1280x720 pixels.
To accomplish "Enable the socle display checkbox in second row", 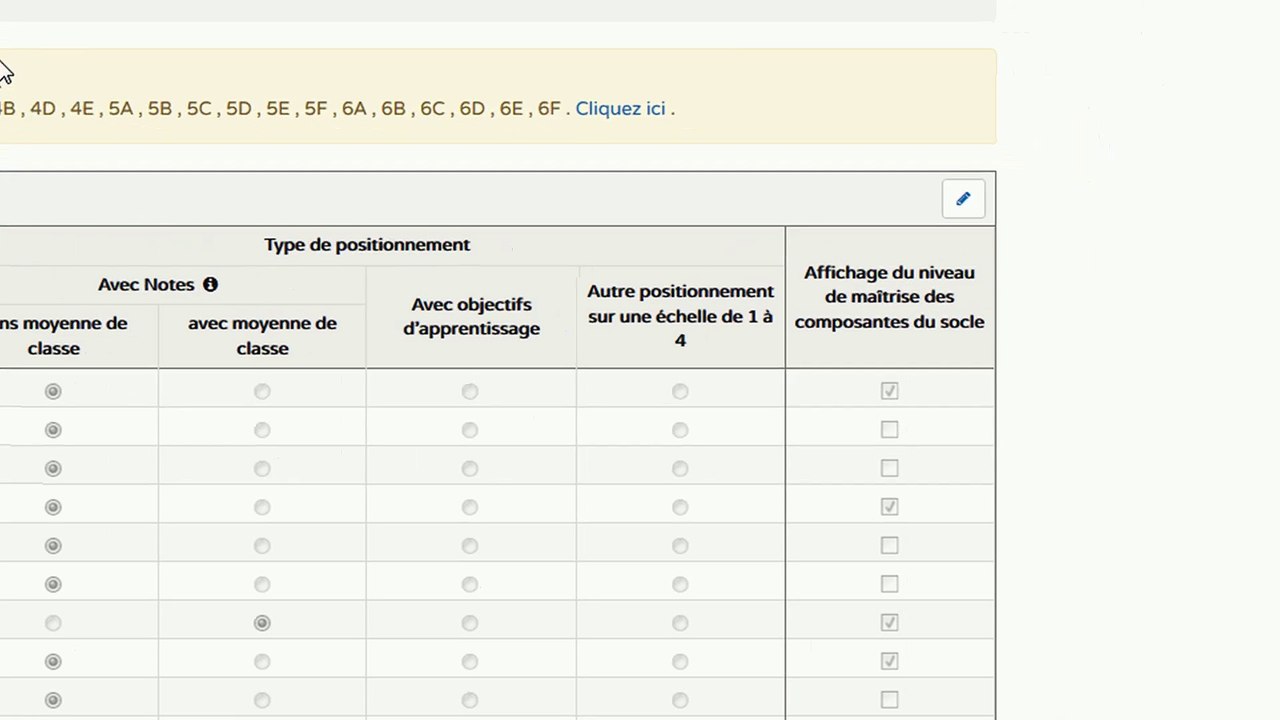I will click(x=889, y=430).
